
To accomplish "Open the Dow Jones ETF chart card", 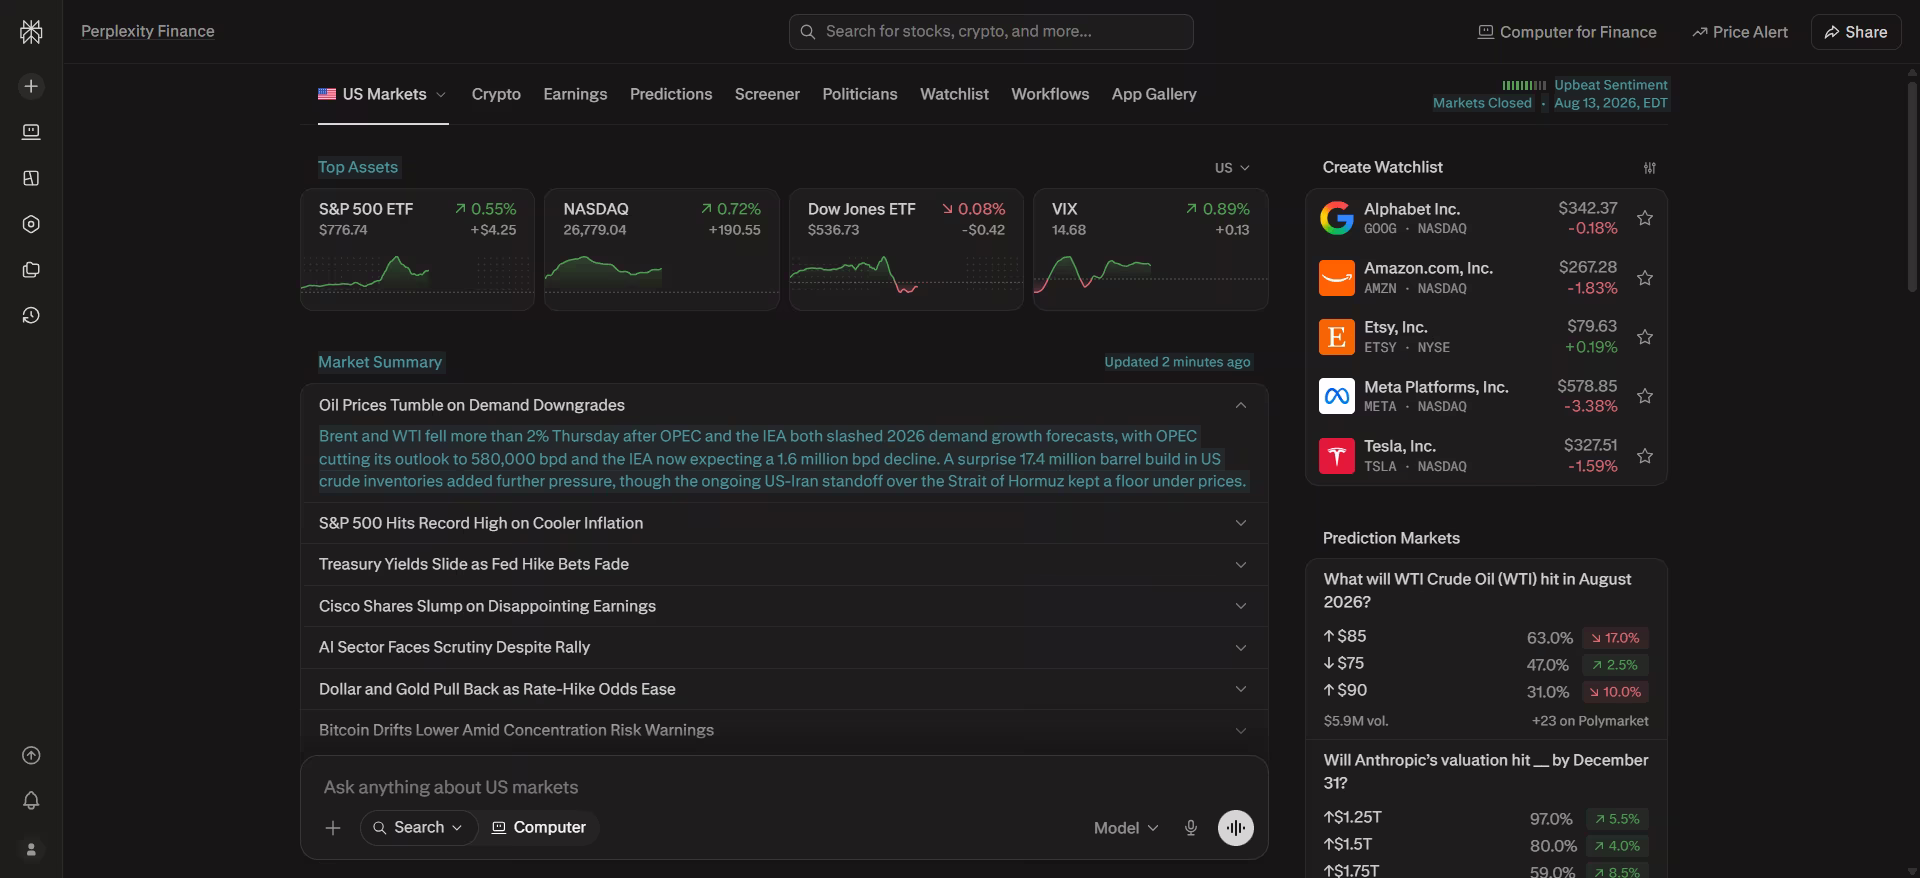I will 906,249.
